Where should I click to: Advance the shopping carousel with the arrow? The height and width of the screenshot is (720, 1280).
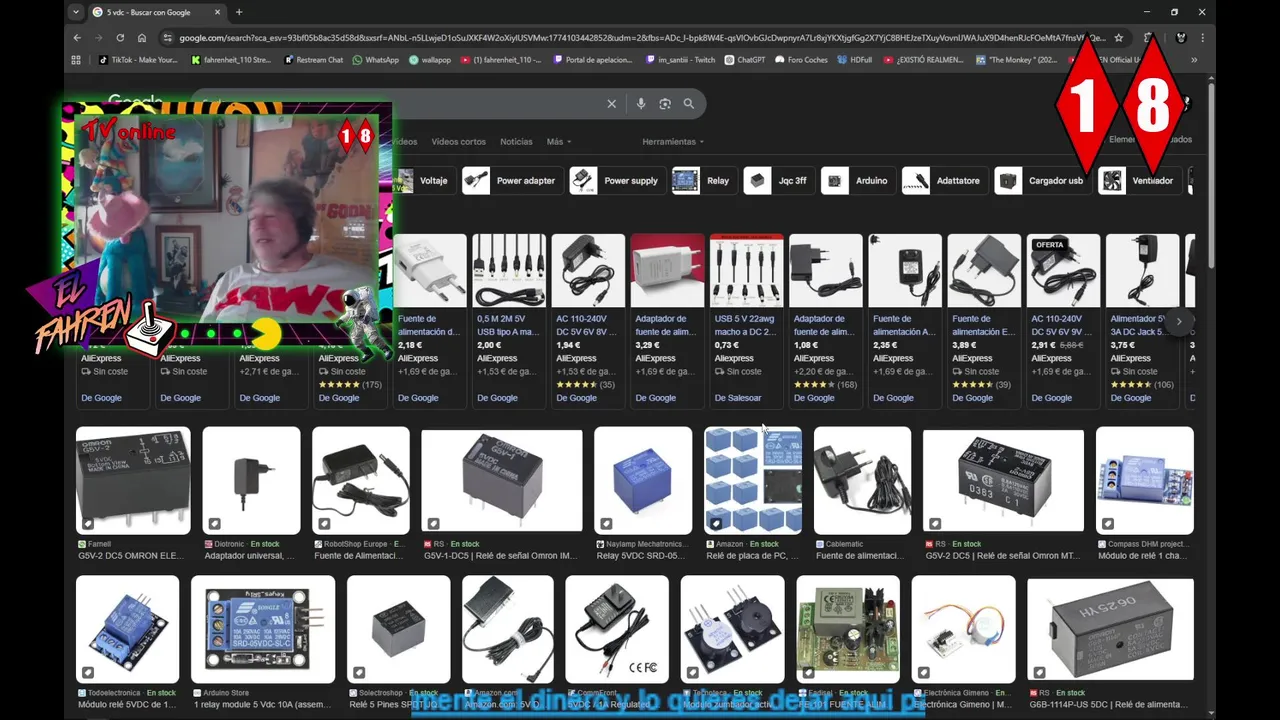[1179, 322]
